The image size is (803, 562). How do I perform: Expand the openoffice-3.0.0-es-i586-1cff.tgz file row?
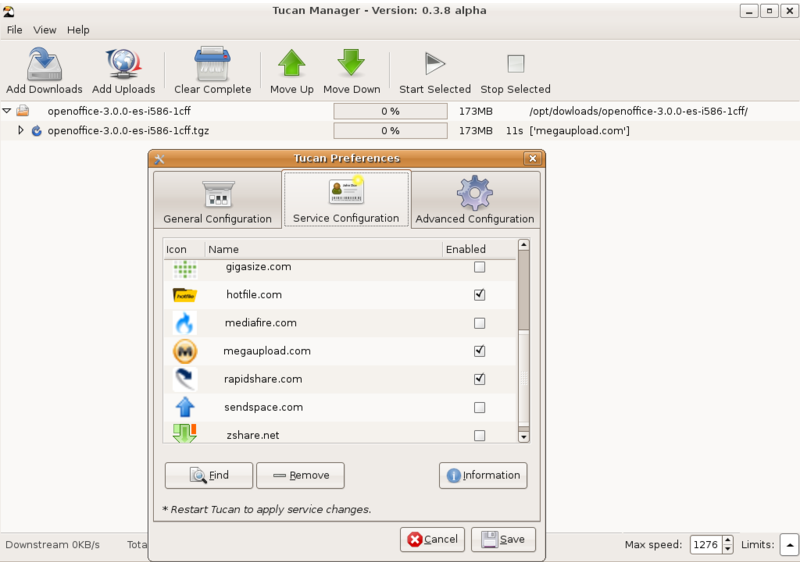[20, 130]
